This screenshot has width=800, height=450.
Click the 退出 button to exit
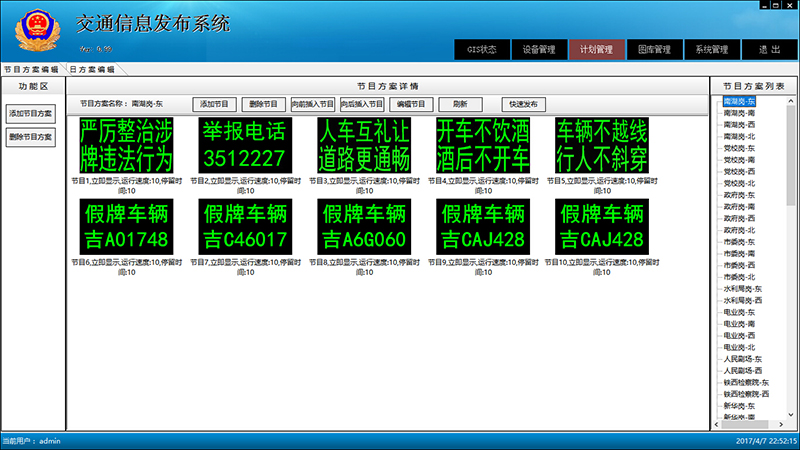769,49
